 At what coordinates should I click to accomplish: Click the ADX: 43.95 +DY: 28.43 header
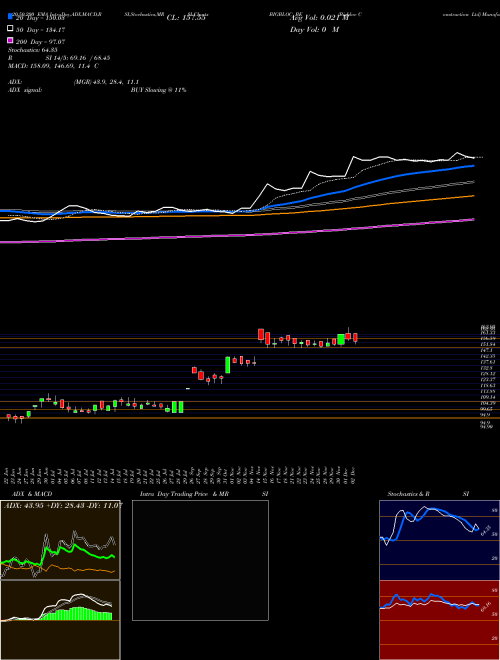pos(63,505)
